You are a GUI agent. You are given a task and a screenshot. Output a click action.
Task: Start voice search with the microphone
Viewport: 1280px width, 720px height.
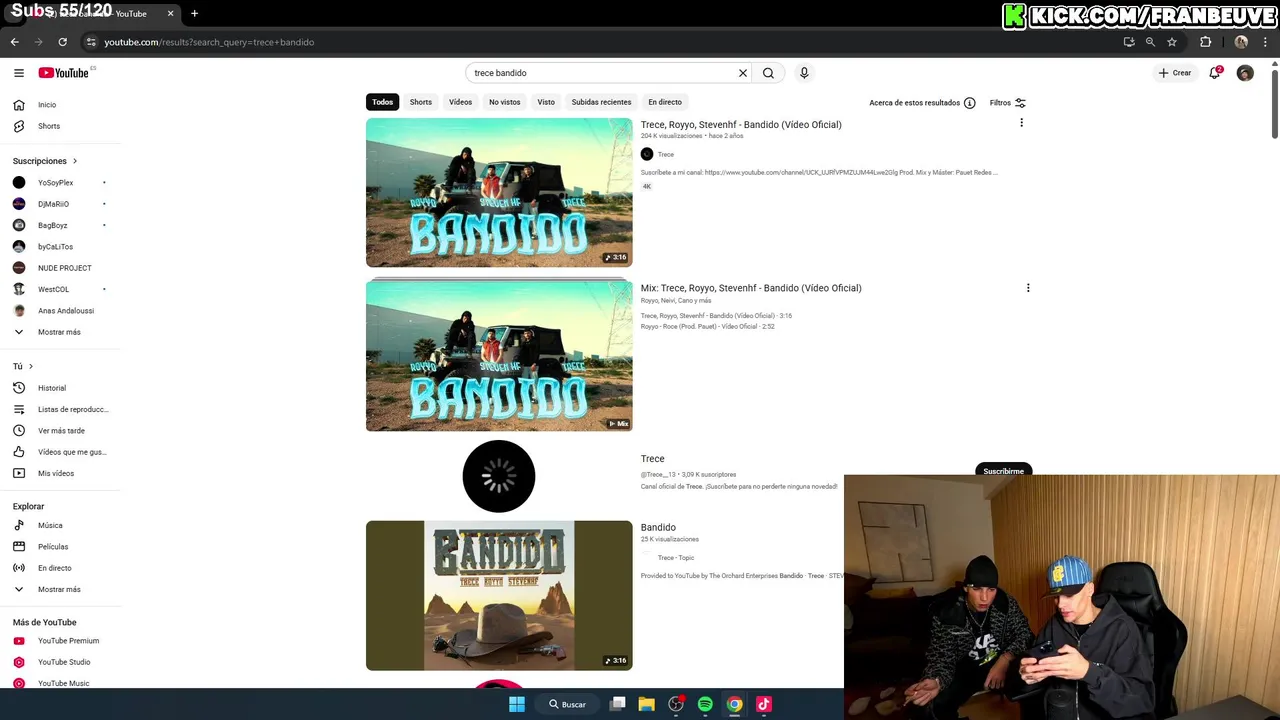803,73
